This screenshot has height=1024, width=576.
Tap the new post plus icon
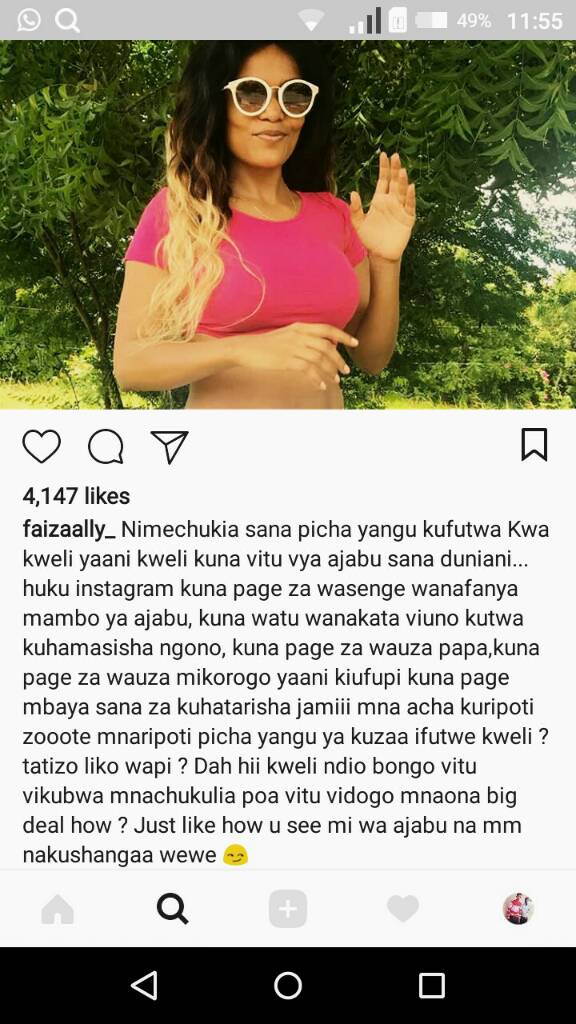coord(288,908)
